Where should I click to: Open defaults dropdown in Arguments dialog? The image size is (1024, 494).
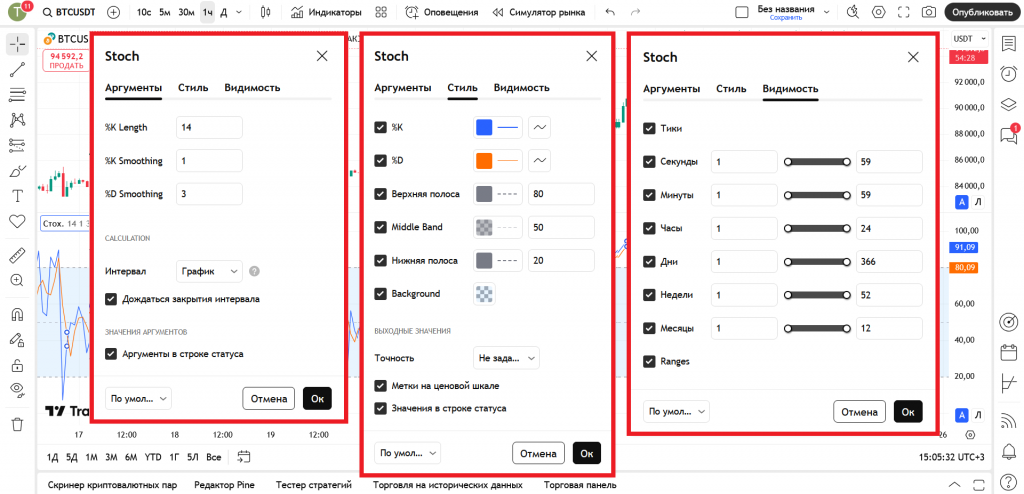pyautogui.click(x=138, y=398)
